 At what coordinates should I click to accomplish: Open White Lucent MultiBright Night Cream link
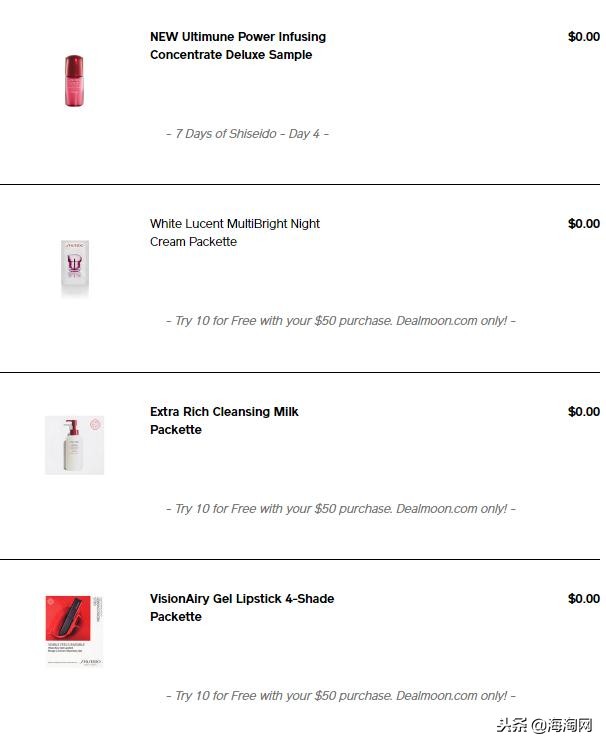[x=235, y=233]
